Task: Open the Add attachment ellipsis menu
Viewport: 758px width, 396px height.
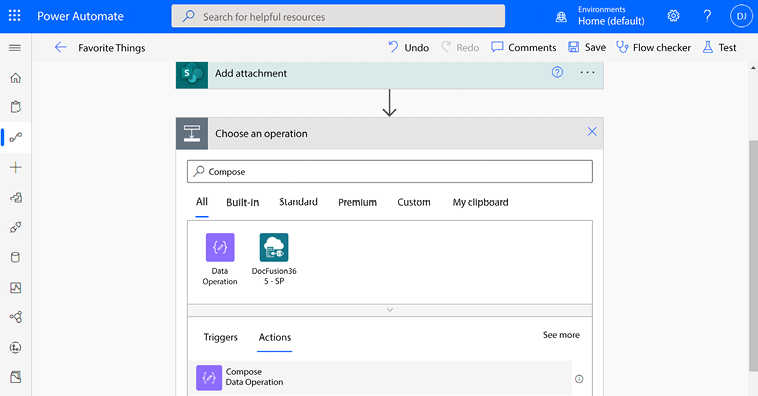Action: tap(587, 73)
